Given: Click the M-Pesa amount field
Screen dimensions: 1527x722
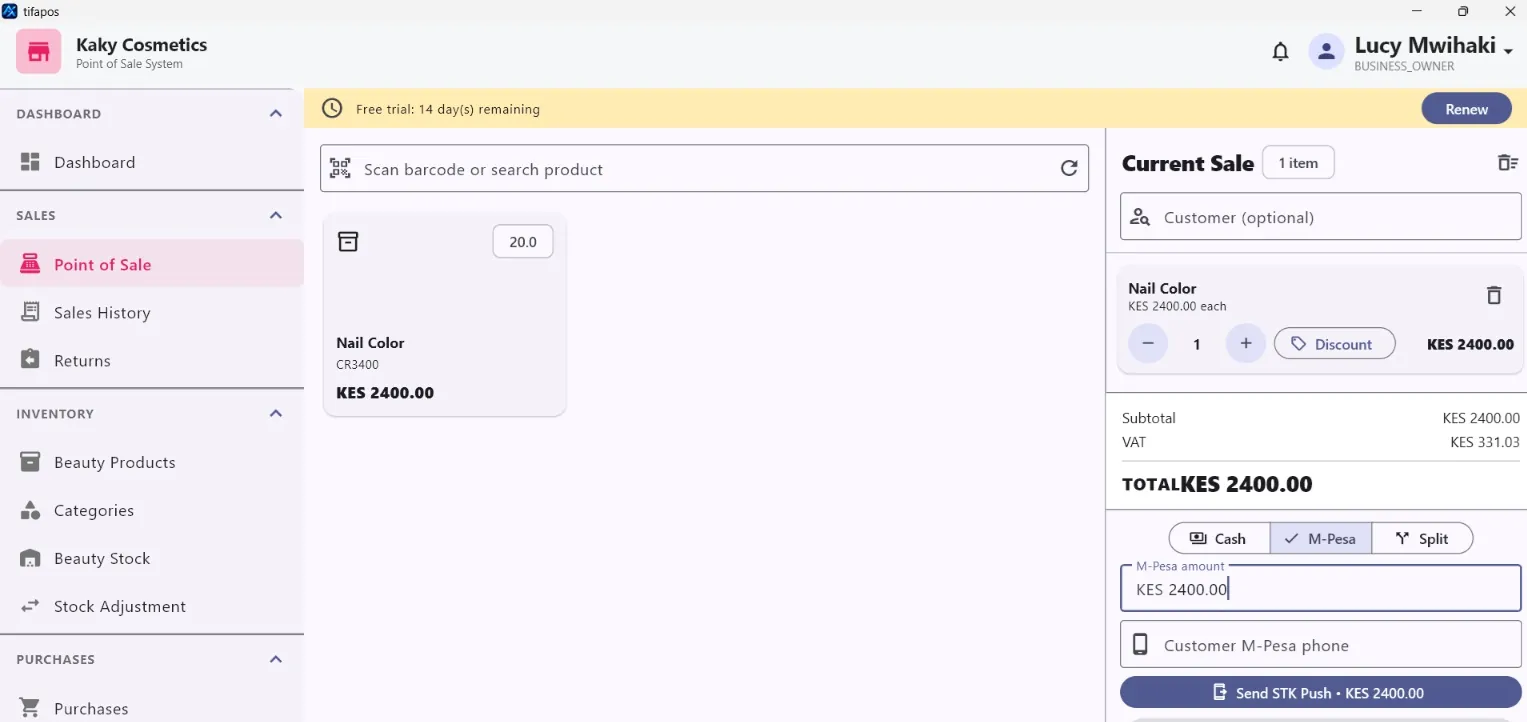Looking at the screenshot, I should (x=1320, y=589).
